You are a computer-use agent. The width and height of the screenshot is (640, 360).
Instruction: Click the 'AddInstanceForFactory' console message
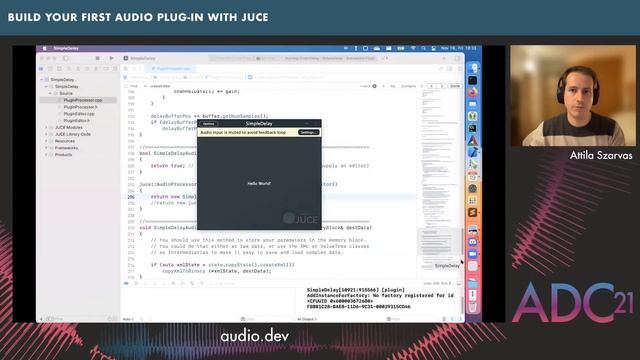[x=380, y=295]
